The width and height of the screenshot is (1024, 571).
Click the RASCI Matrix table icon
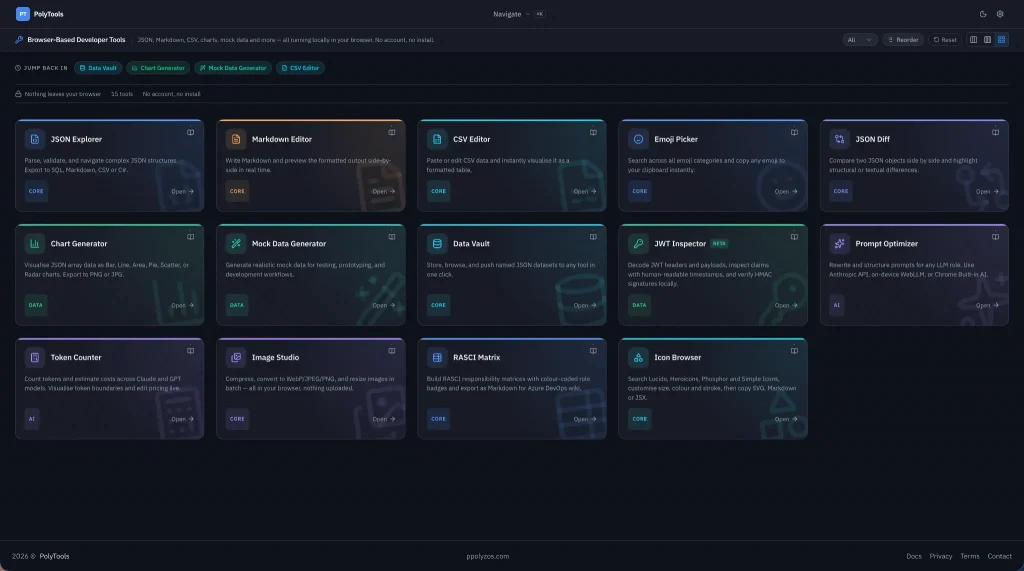pos(437,357)
